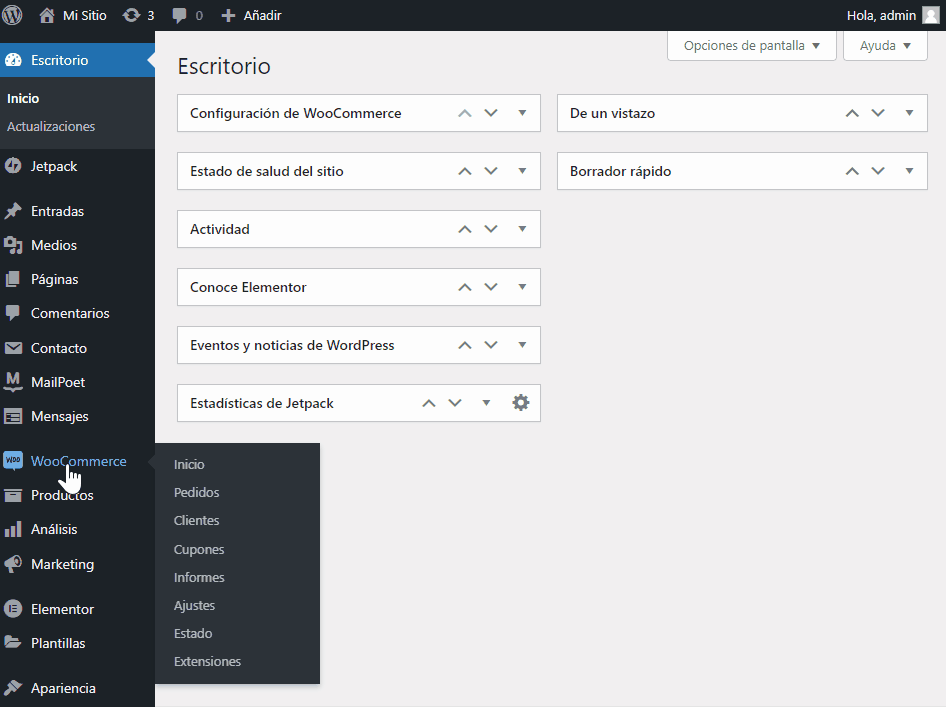Click the Plantillas folder icon
946x707 pixels.
point(13,642)
